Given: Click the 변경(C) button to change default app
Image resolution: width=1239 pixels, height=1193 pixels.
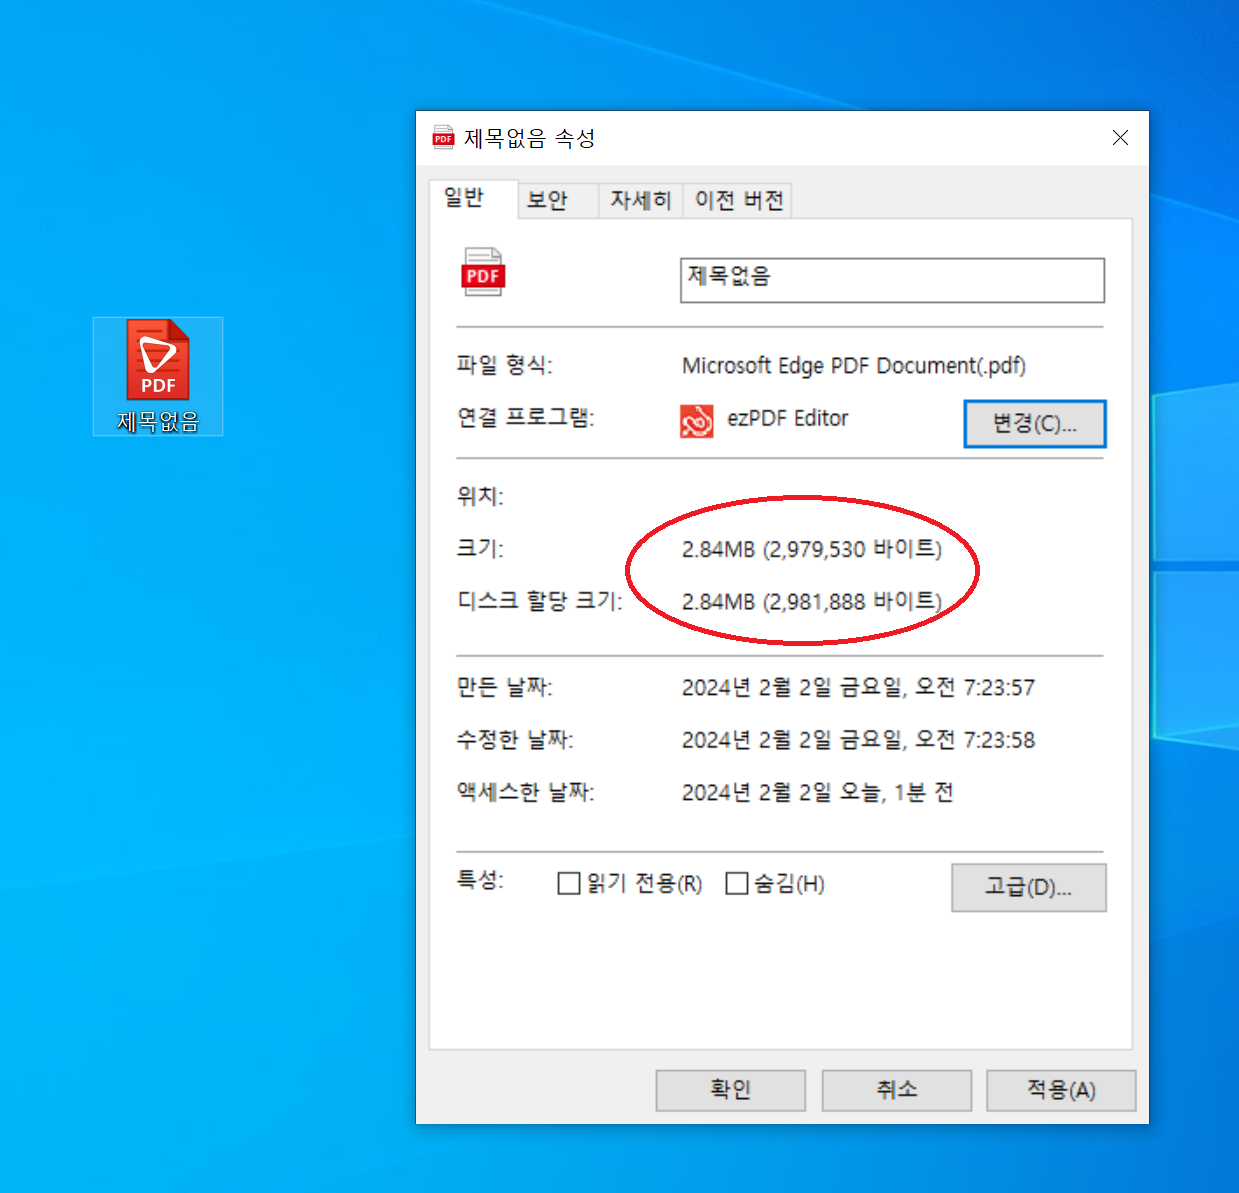Looking at the screenshot, I should [x=1035, y=423].
